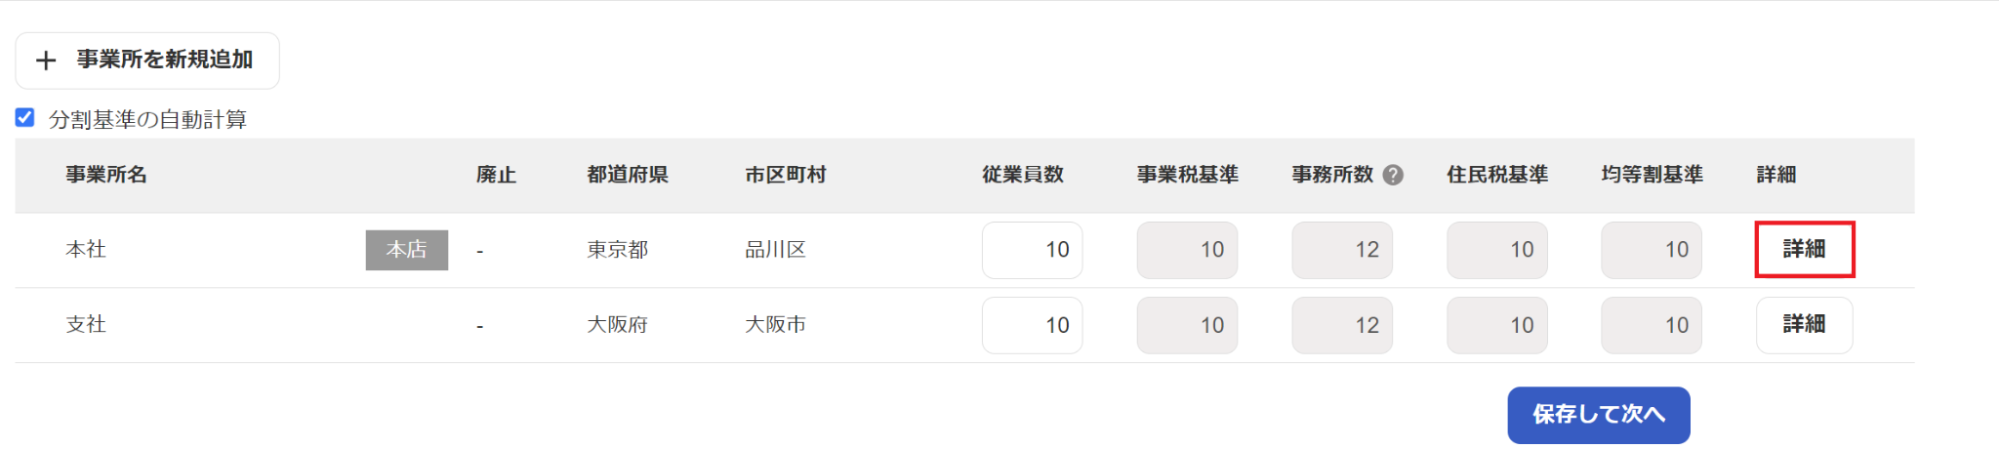This screenshot has width=1999, height=464.
Task: Click 事務所数 field in 支社 row
Action: pyautogui.click(x=1342, y=325)
